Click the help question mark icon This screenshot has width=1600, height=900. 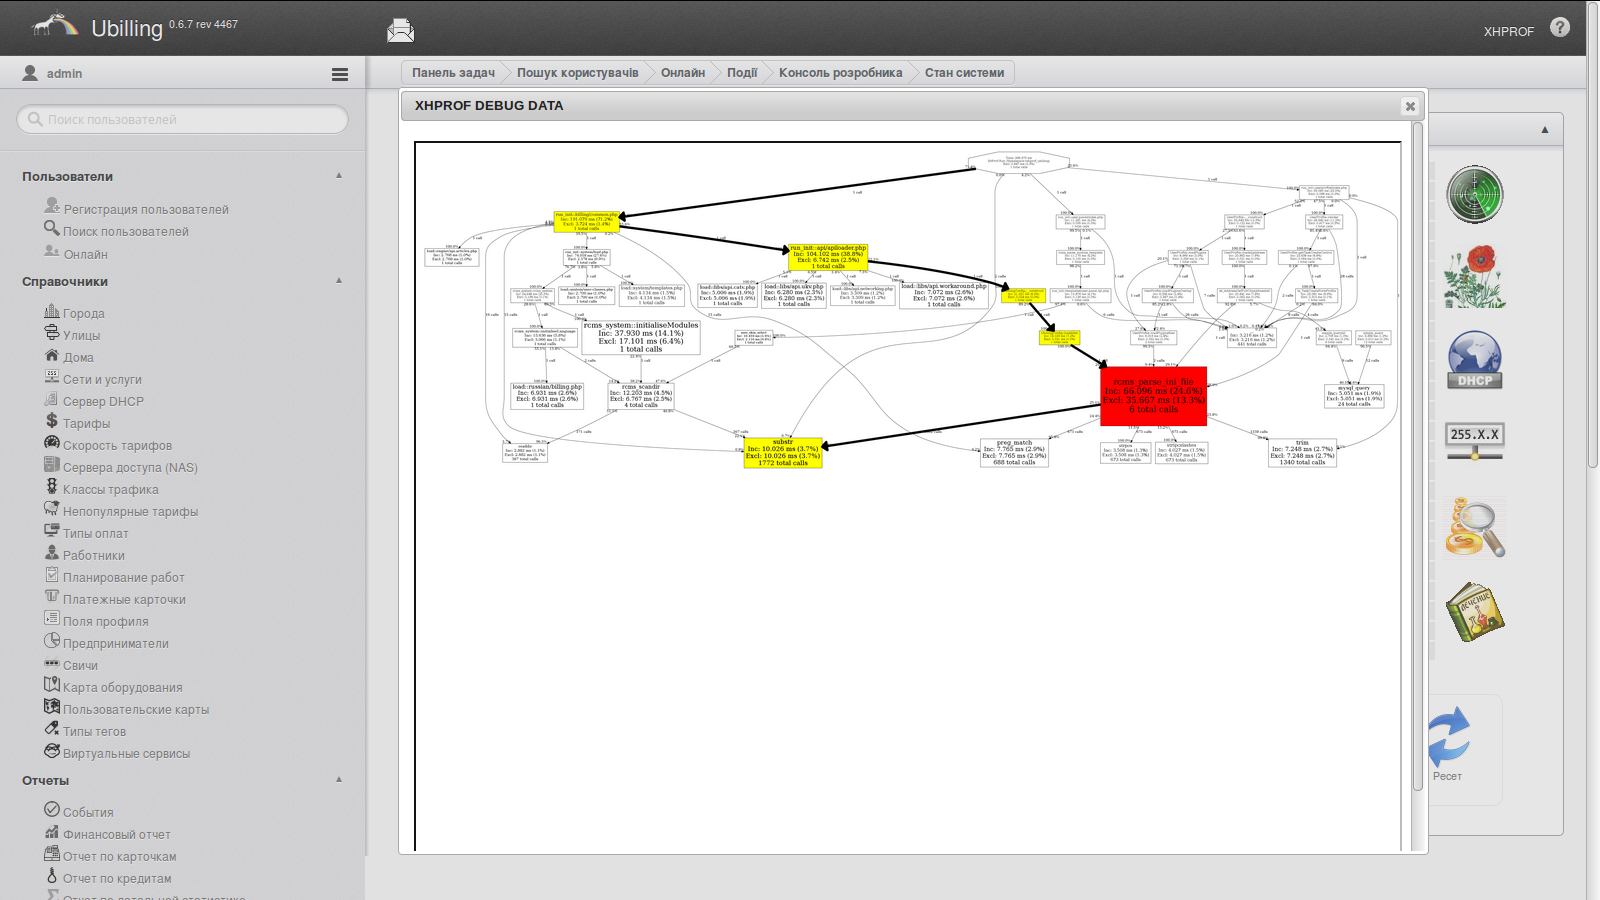coord(1560,28)
